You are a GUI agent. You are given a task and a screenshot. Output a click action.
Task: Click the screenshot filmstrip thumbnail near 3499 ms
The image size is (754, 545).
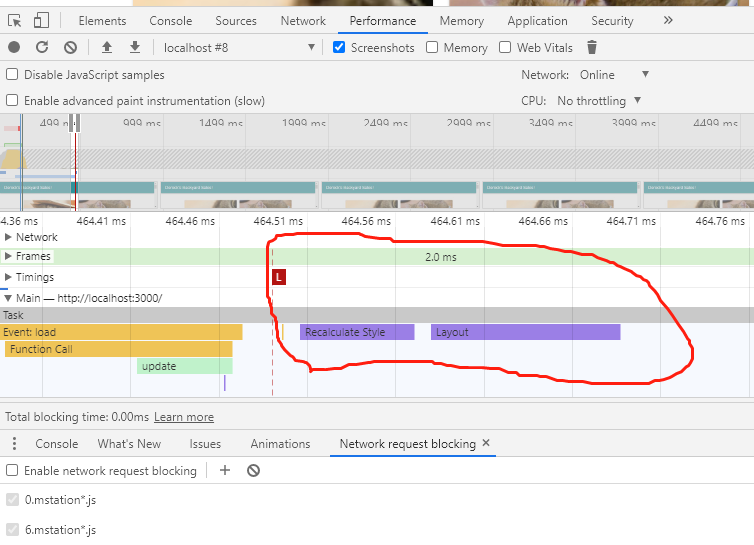(560, 195)
